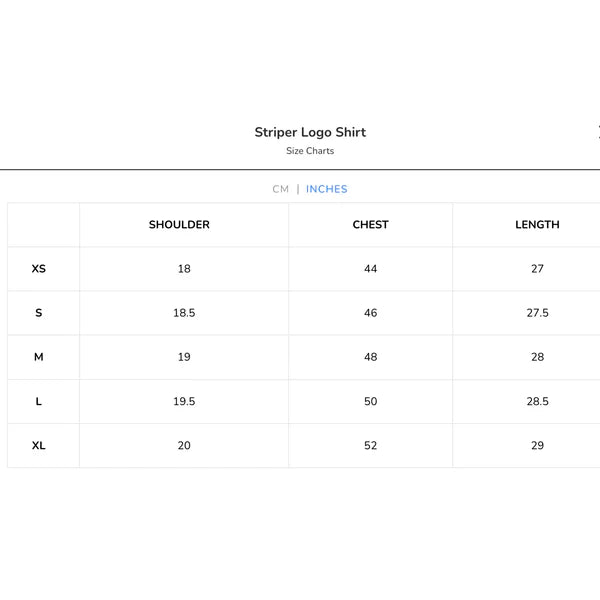600x600 pixels.
Task: Select the INCHES unit option
Action: (326, 189)
